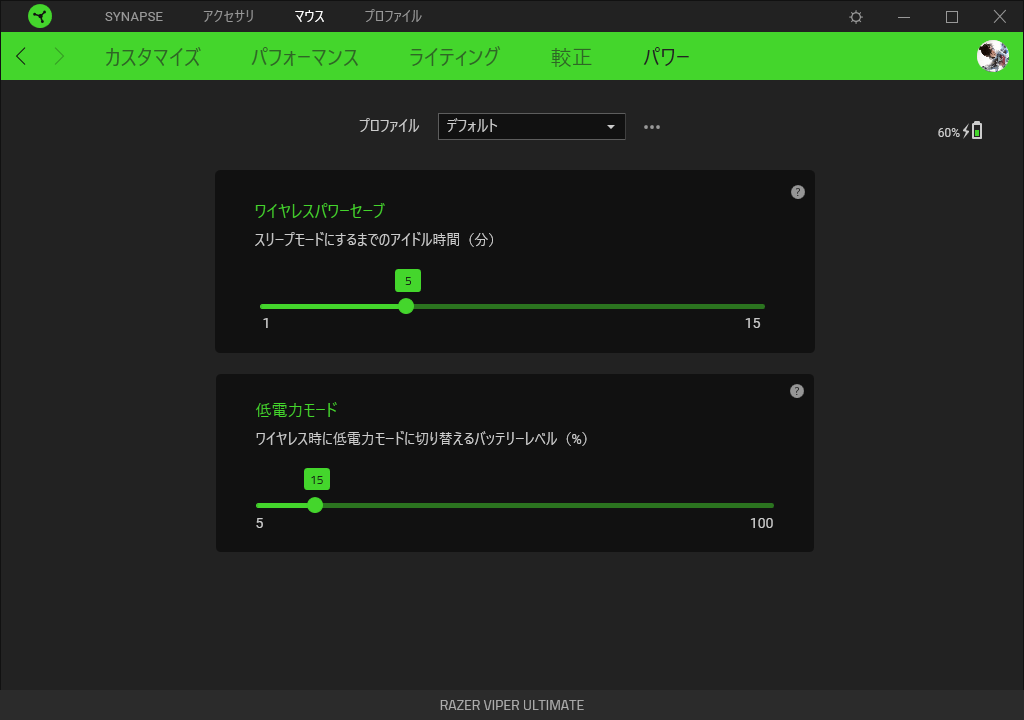Minimize the Synapse window
The width and height of the screenshot is (1024, 720).
904,17
